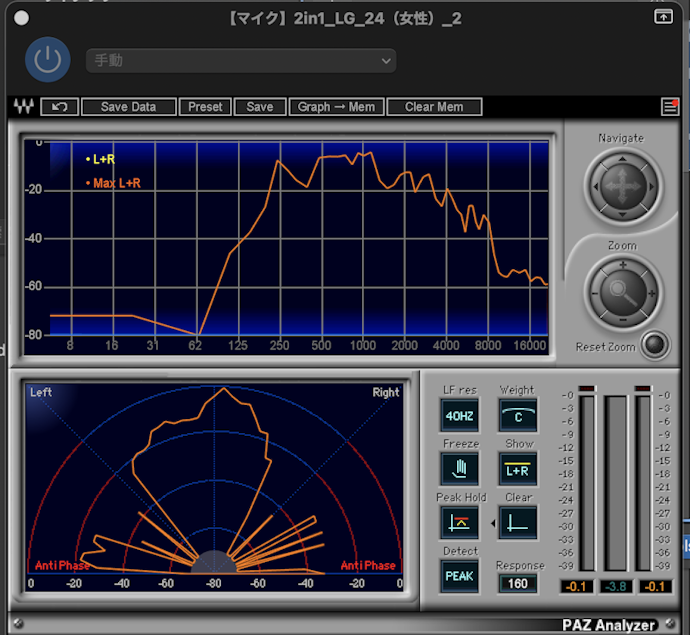
Task: Click the PAZ Analyzer name label
Action: tap(609, 625)
